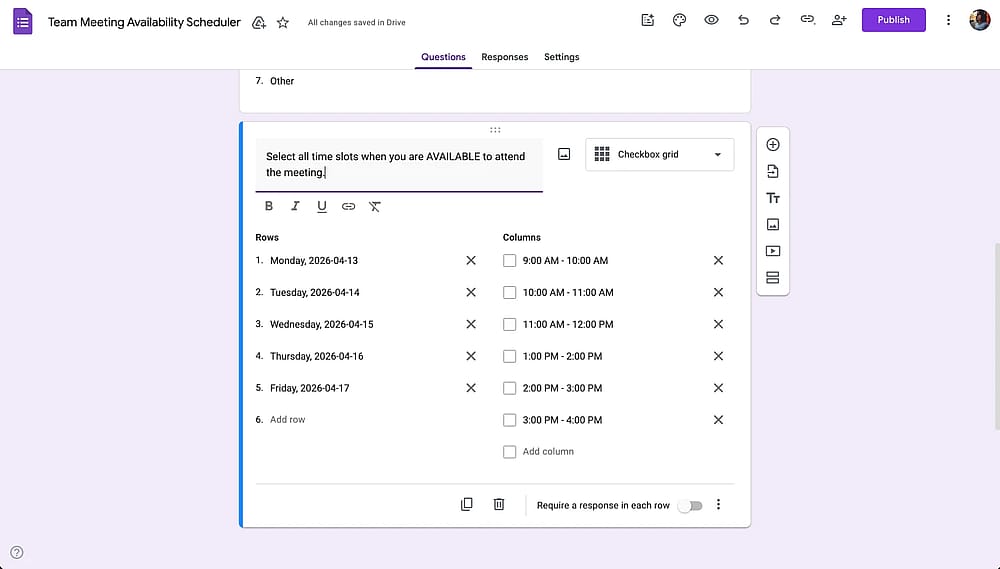Screen dimensions: 1000x569
Task: Insert a link in question text
Action: pyautogui.click(x=348, y=206)
